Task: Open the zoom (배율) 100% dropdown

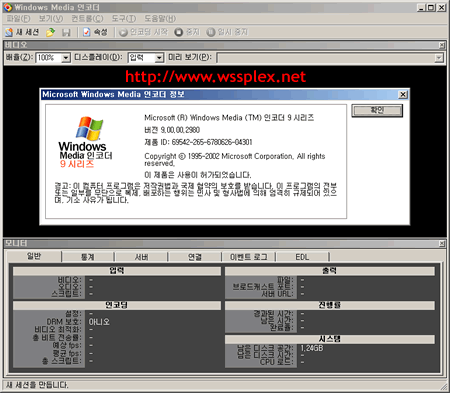Action: click(x=66, y=58)
